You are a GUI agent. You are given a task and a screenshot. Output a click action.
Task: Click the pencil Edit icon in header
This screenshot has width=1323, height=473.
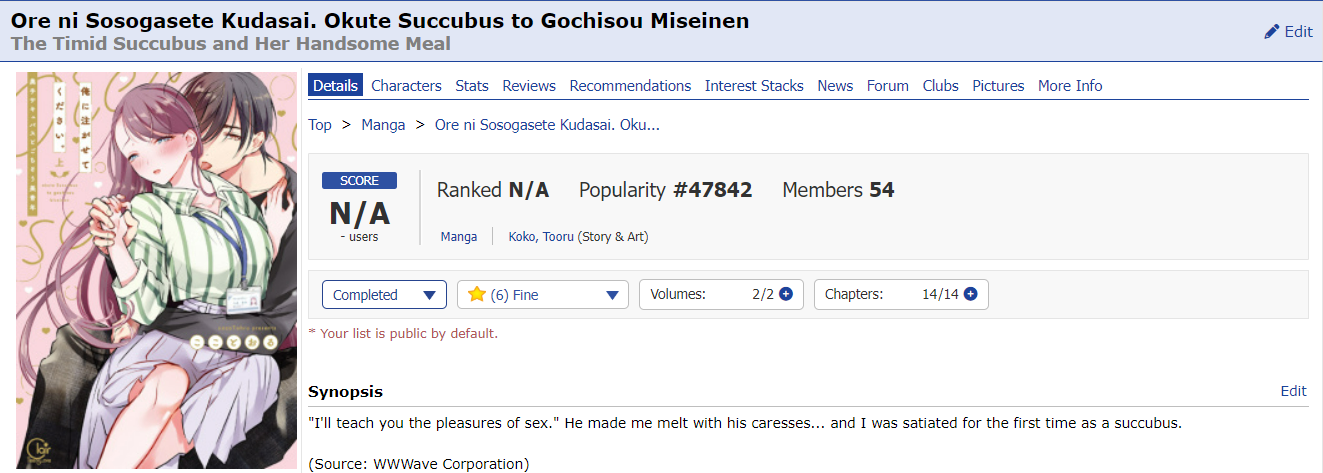pyautogui.click(x=1272, y=32)
